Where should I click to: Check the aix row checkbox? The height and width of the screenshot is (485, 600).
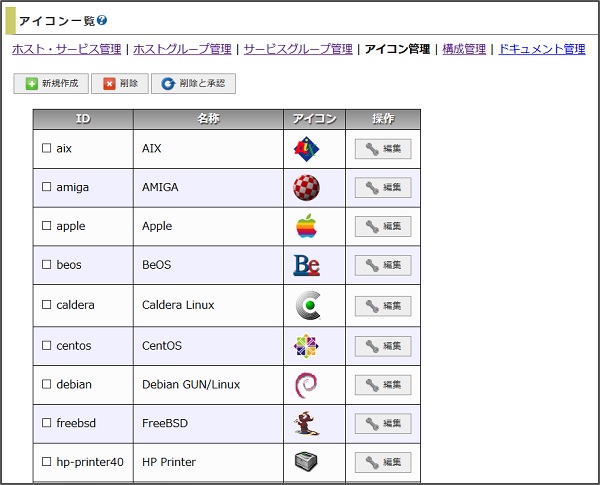[46, 148]
